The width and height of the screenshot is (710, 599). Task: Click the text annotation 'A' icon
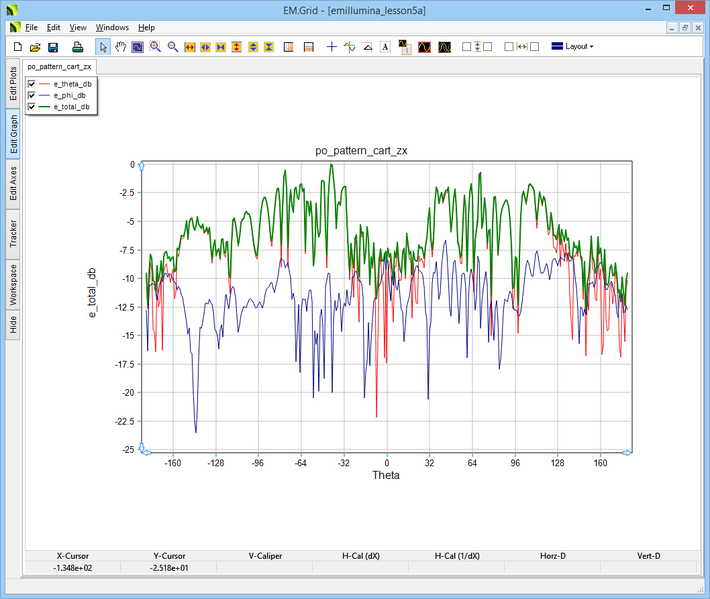click(385, 47)
